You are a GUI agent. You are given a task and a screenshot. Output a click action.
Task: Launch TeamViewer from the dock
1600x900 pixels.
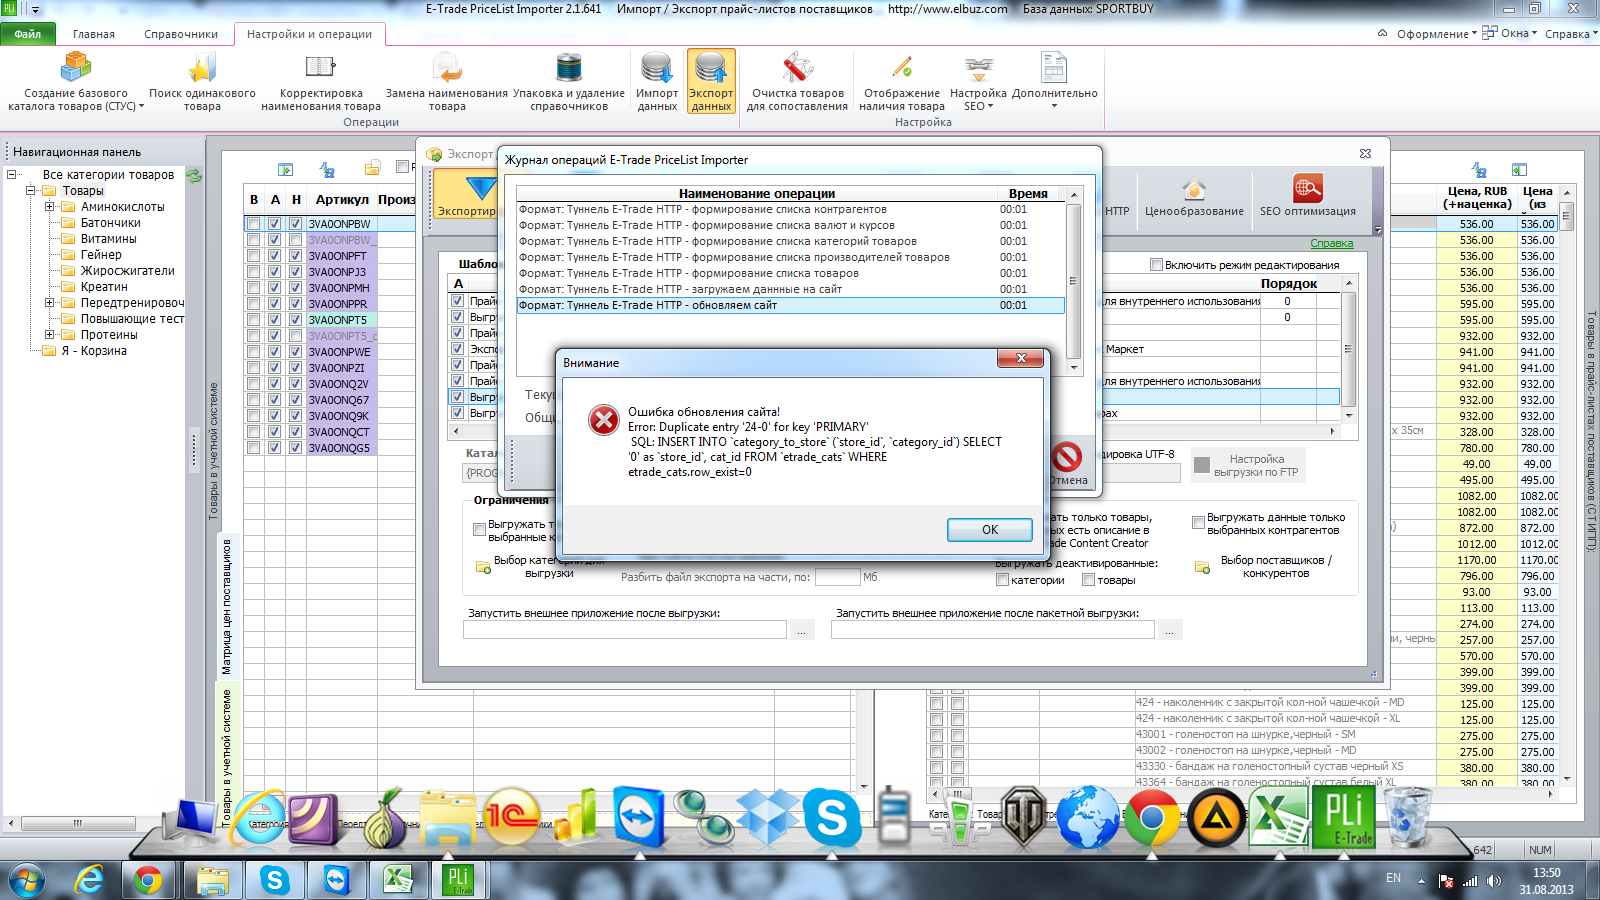coord(637,818)
